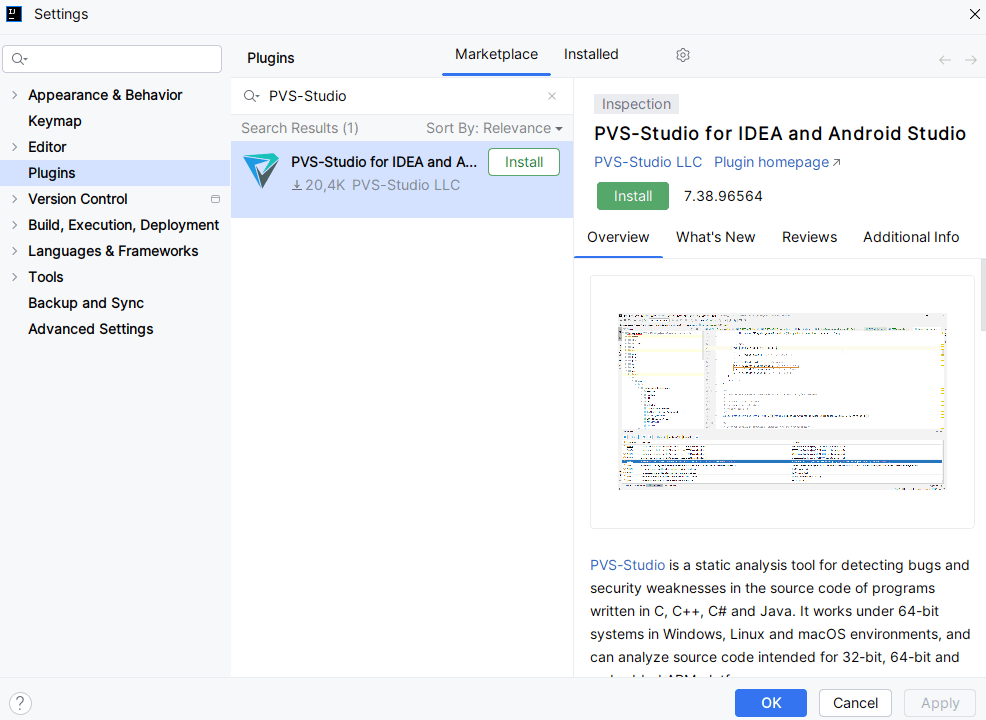The width and height of the screenshot is (986, 720).
Task: Expand Languages & Frameworks section
Action: pos(14,251)
